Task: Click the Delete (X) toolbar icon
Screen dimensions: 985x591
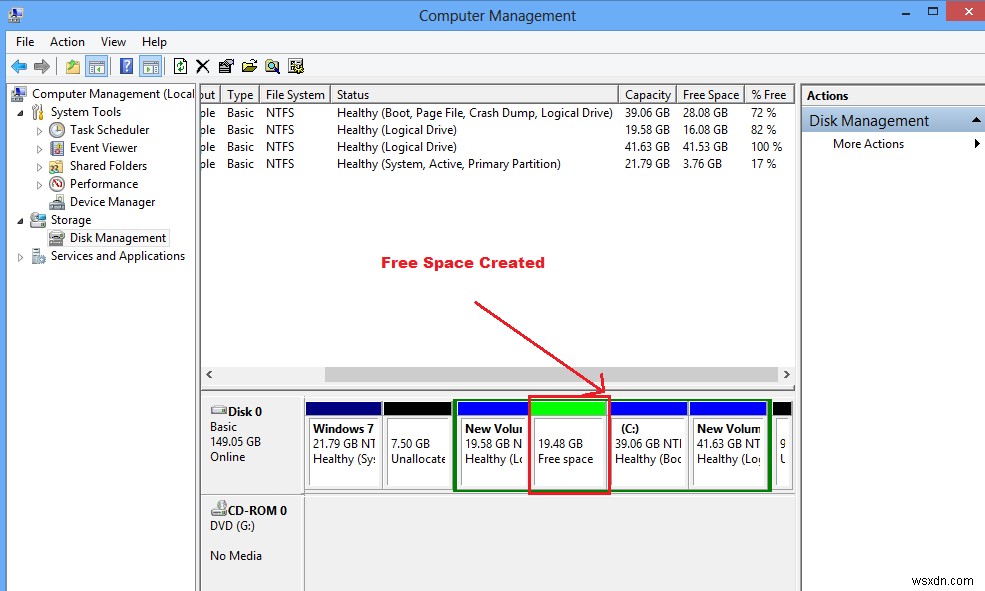Action: tap(203, 66)
